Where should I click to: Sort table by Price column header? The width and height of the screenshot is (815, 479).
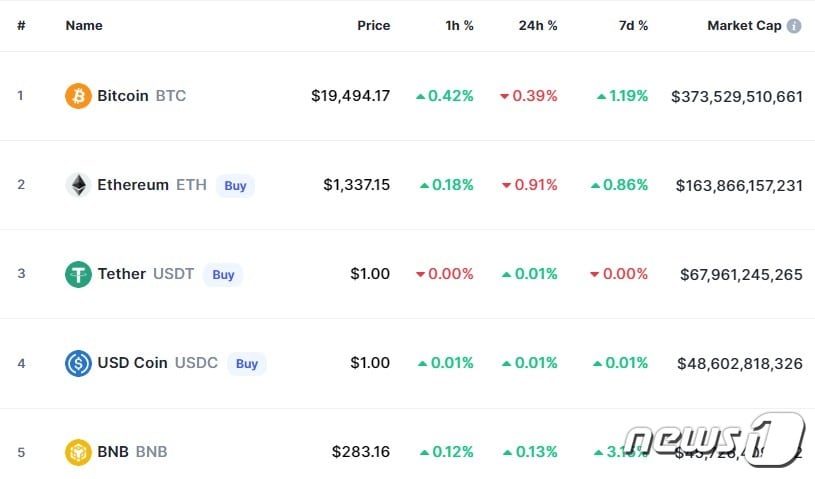pyautogui.click(x=373, y=26)
